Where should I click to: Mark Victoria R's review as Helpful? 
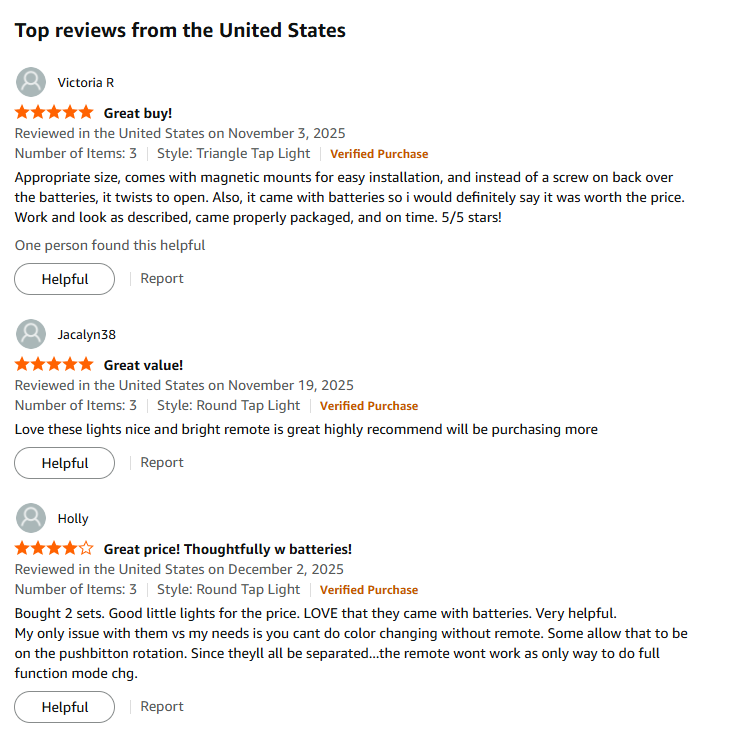pyautogui.click(x=65, y=279)
